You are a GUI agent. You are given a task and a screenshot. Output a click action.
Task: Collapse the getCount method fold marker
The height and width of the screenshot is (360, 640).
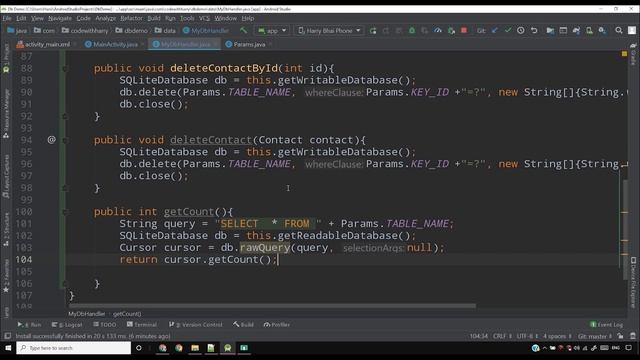65,212
